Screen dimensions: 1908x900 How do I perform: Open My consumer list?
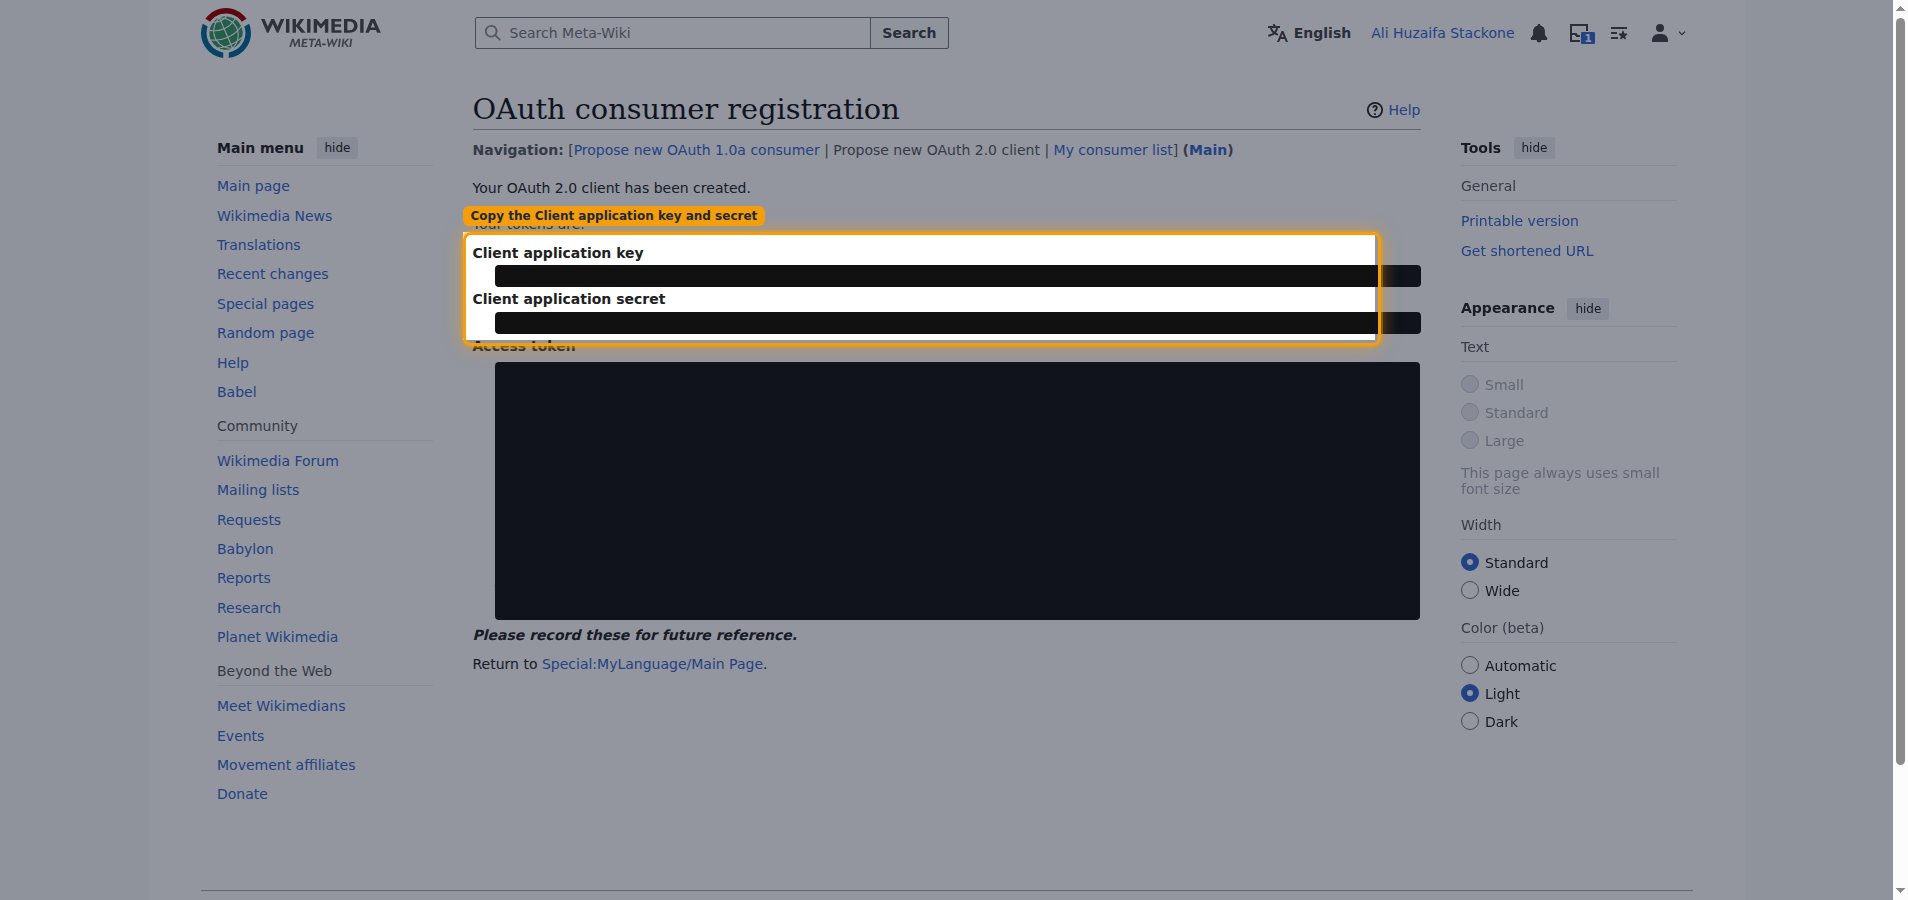tap(1113, 150)
